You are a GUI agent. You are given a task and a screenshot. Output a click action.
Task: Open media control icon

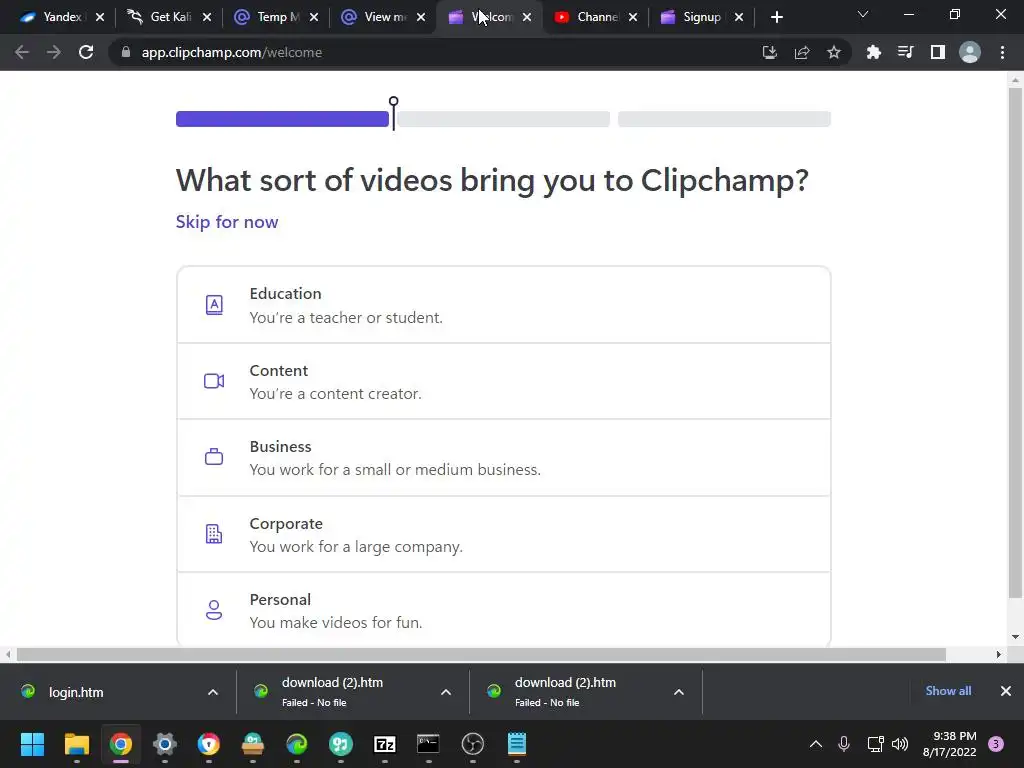(x=906, y=52)
